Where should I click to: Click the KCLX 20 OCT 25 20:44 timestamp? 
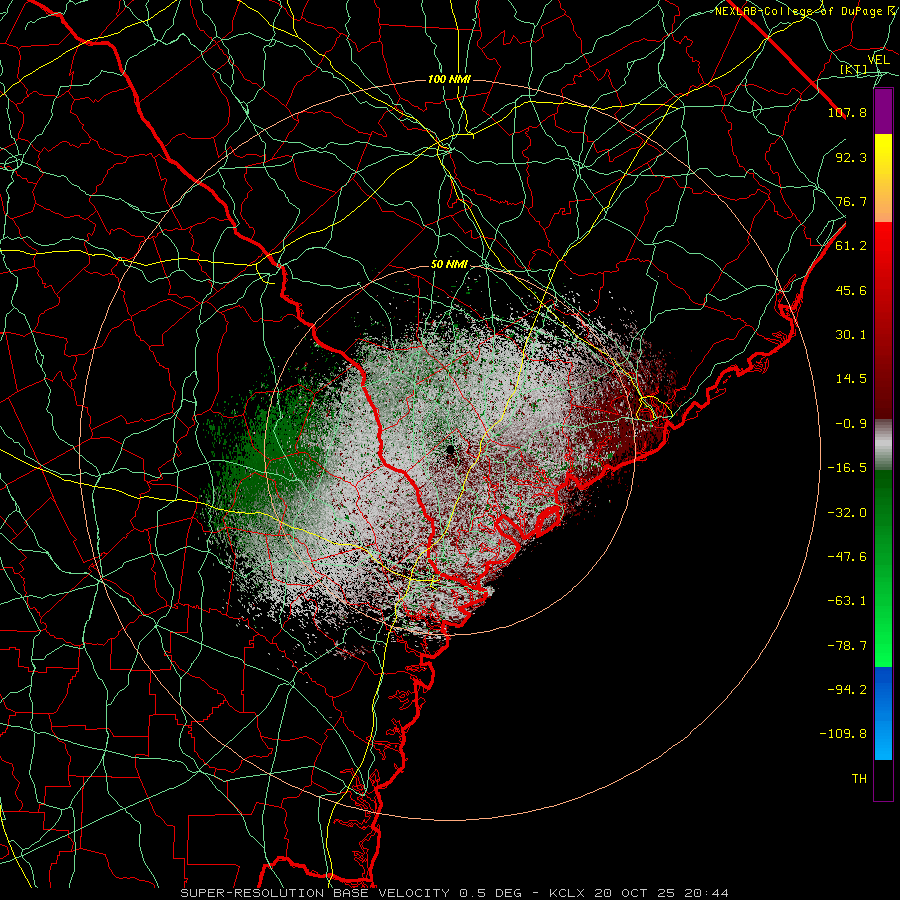[639, 893]
